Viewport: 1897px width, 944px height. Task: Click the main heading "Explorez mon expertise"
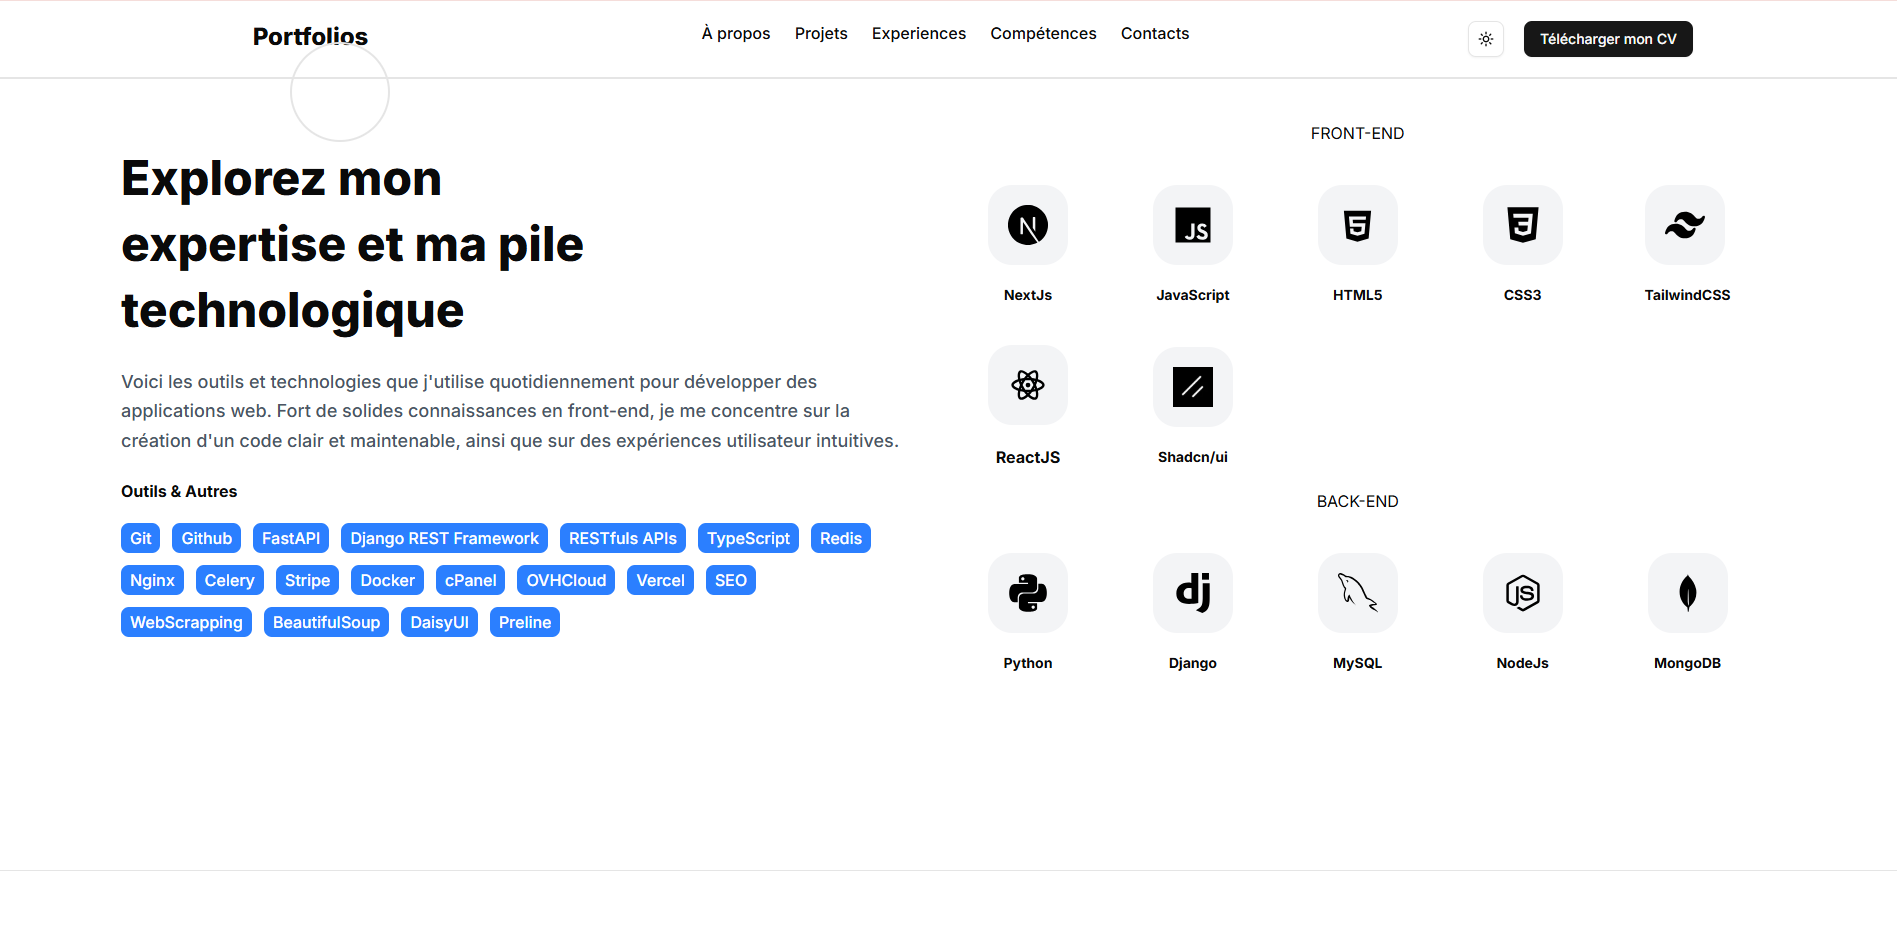352,244
